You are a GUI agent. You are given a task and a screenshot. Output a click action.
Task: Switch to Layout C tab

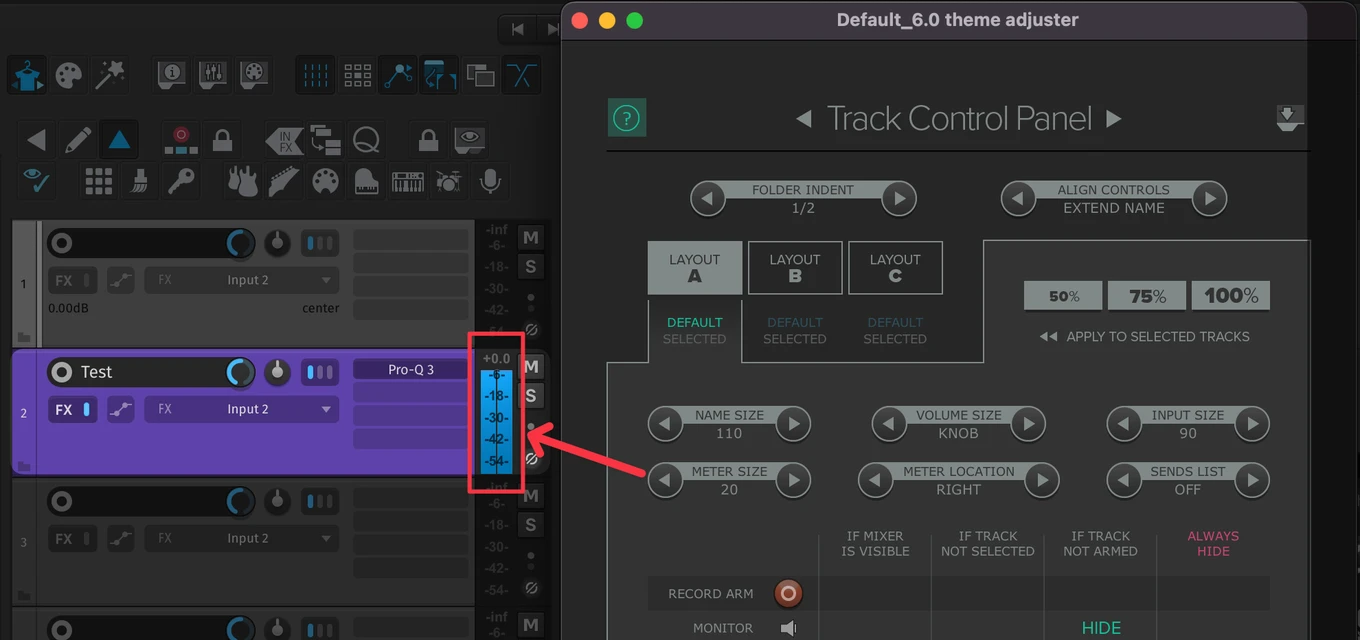(895, 268)
